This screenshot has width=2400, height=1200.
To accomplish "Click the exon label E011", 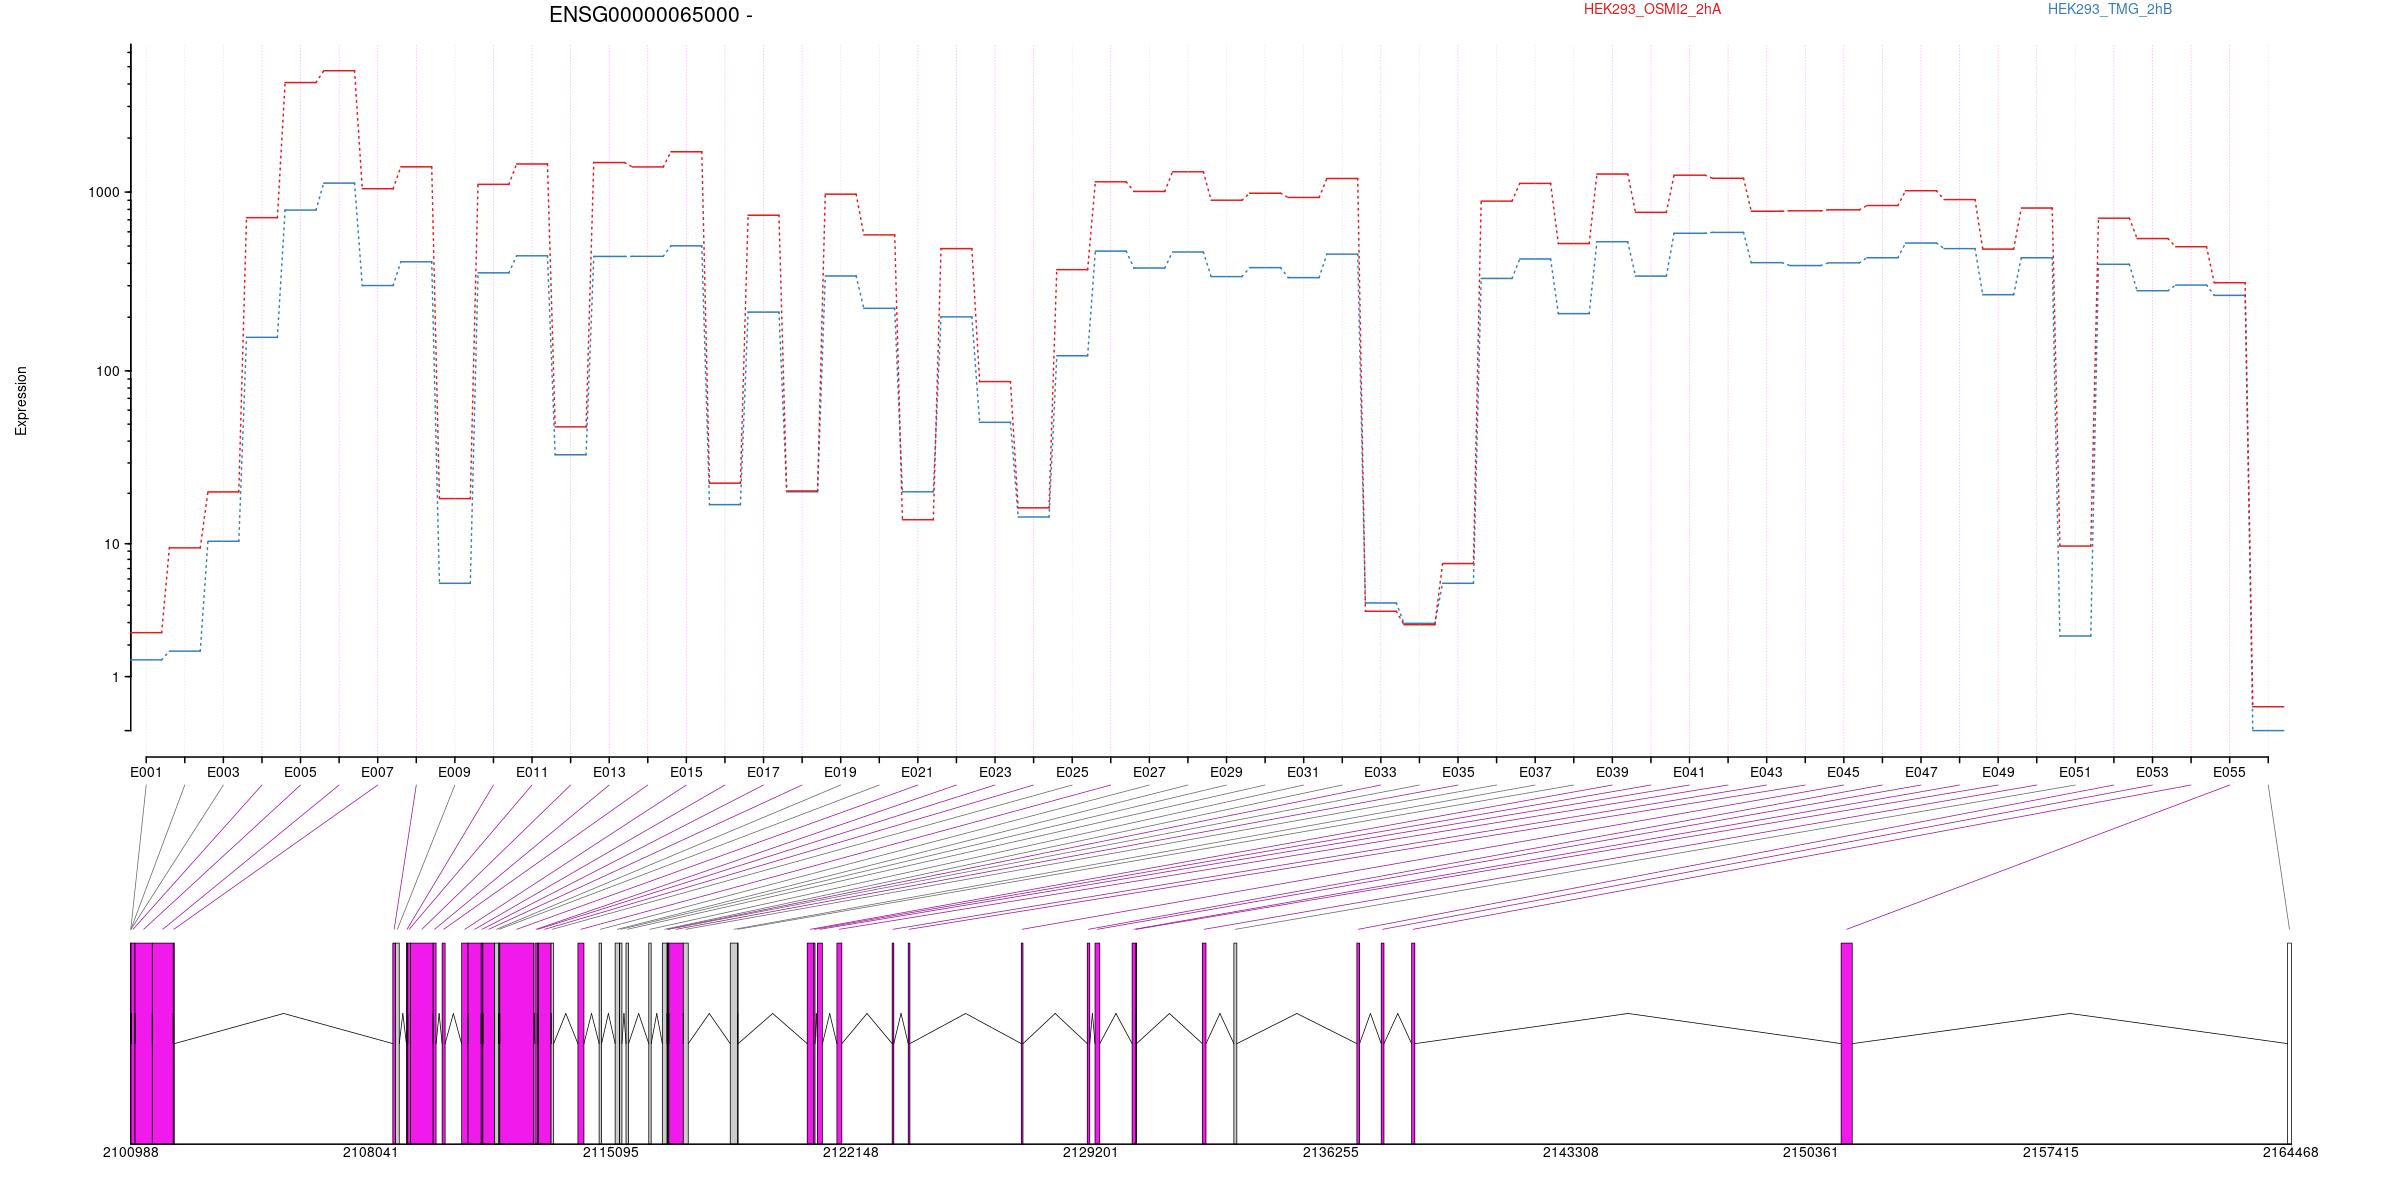I will (532, 772).
